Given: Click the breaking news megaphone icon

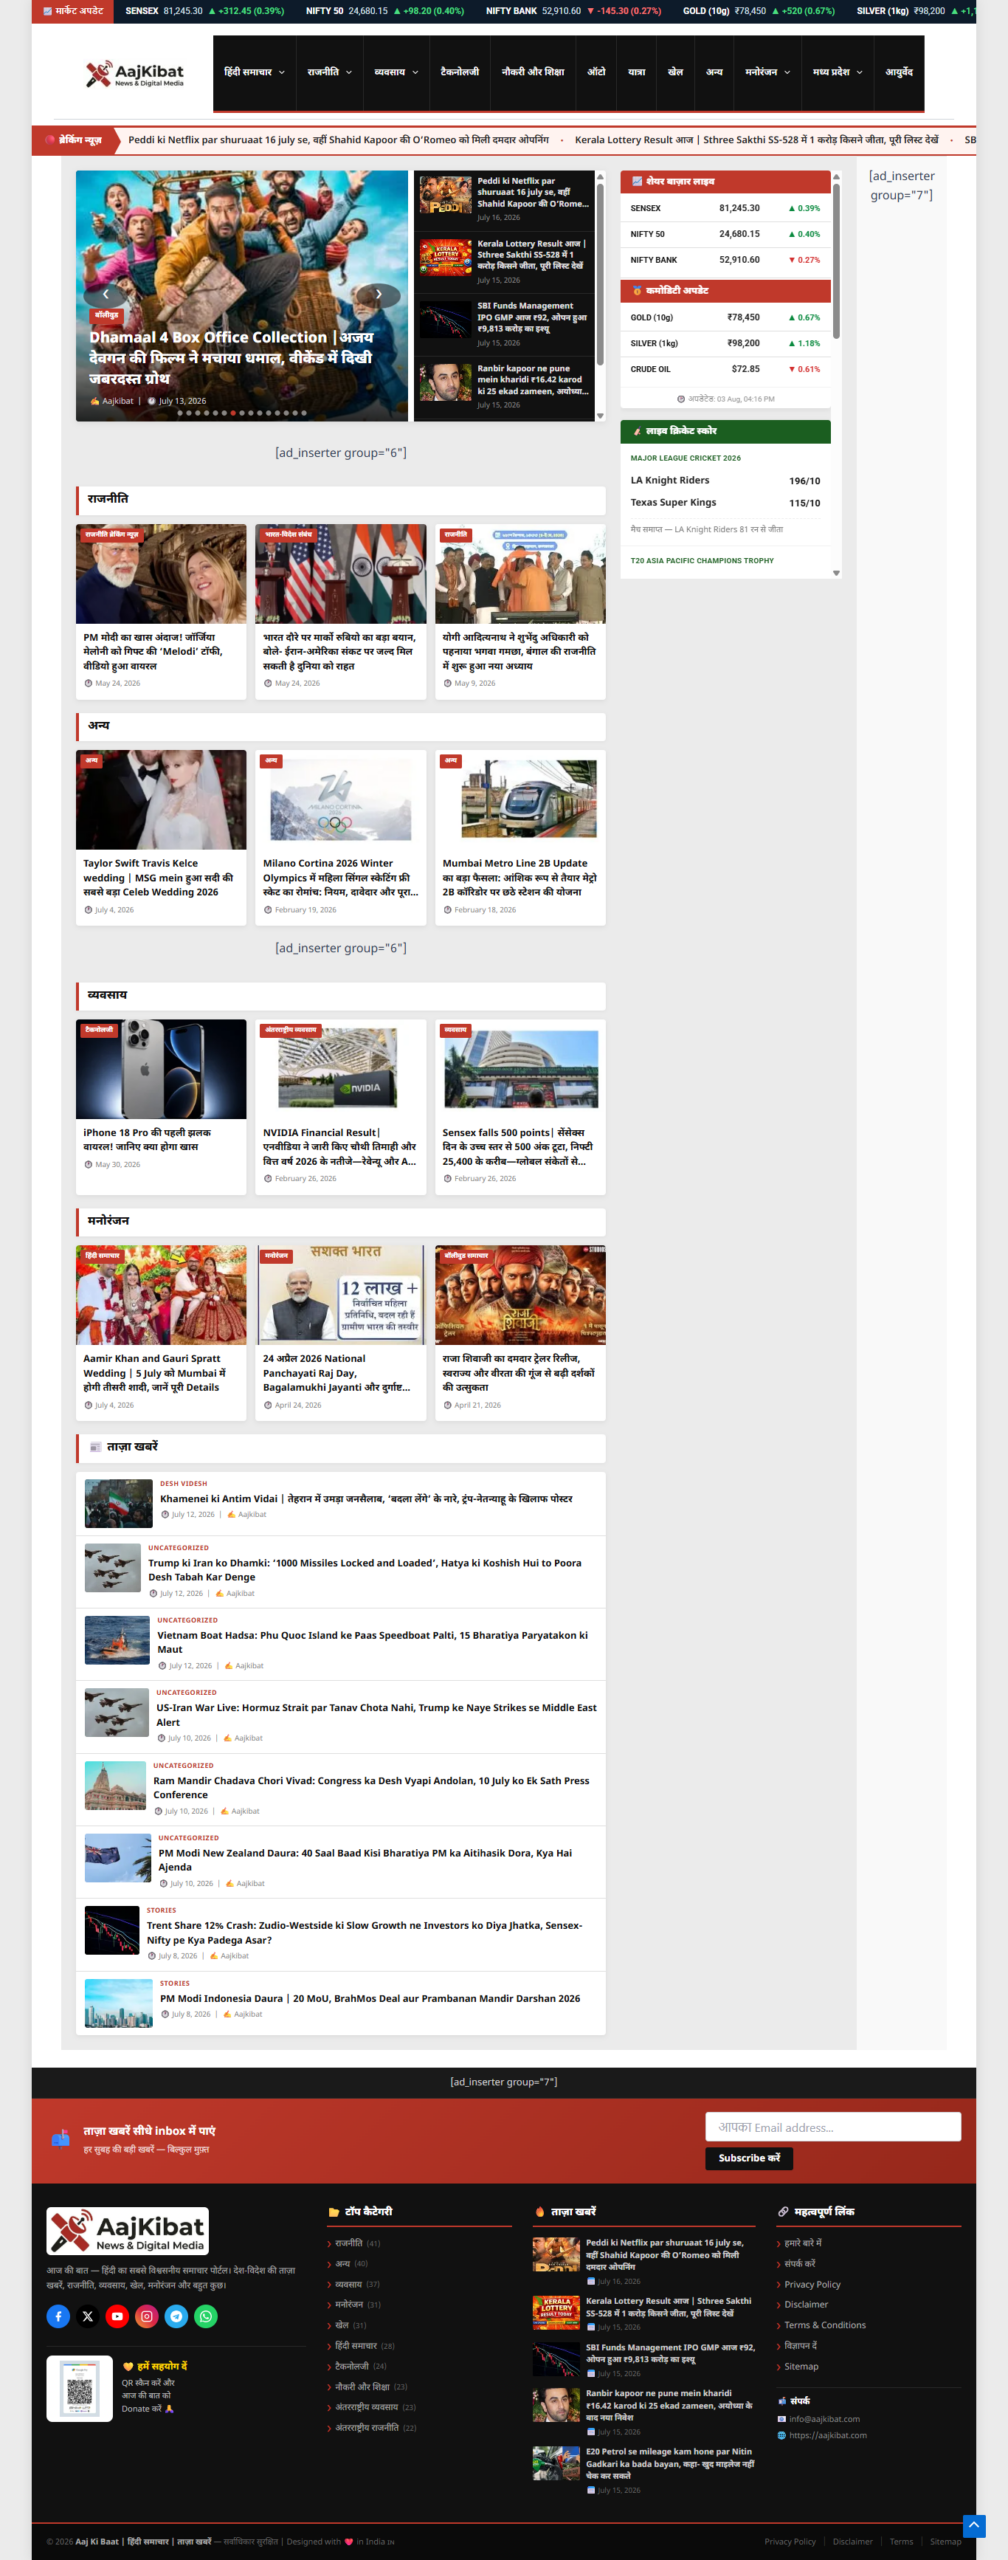Looking at the screenshot, I should pyautogui.click(x=49, y=140).
